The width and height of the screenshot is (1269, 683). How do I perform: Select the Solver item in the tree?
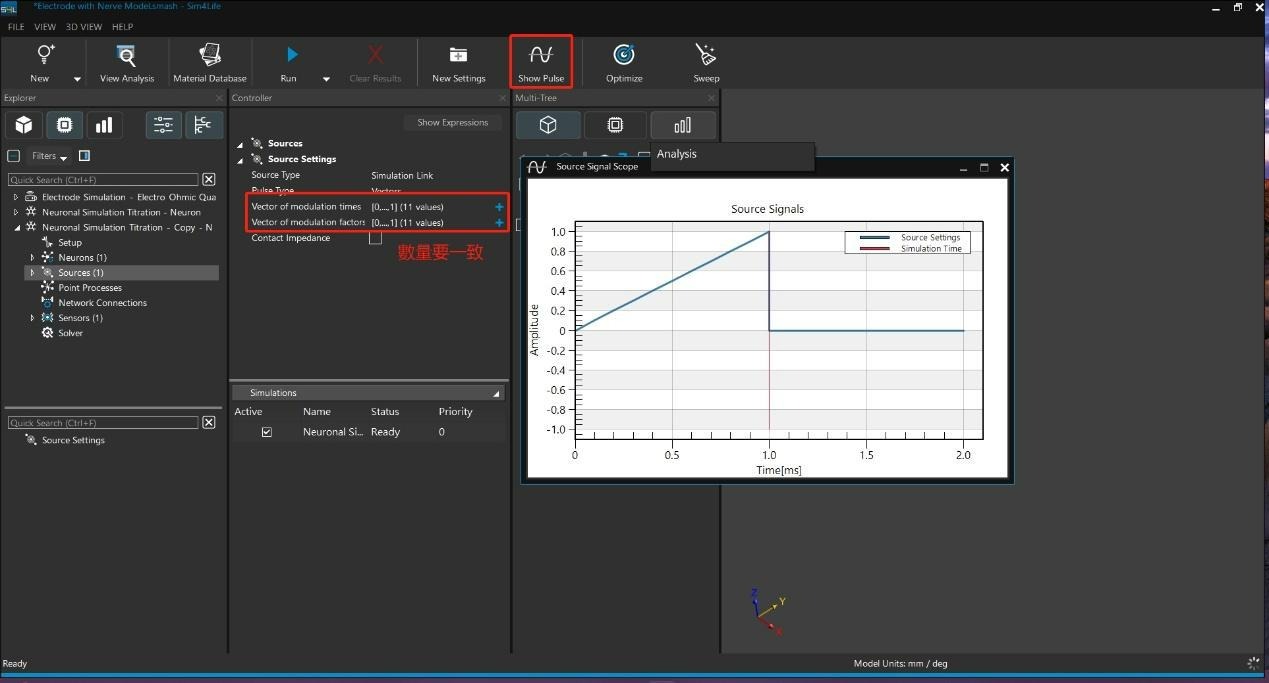point(70,333)
